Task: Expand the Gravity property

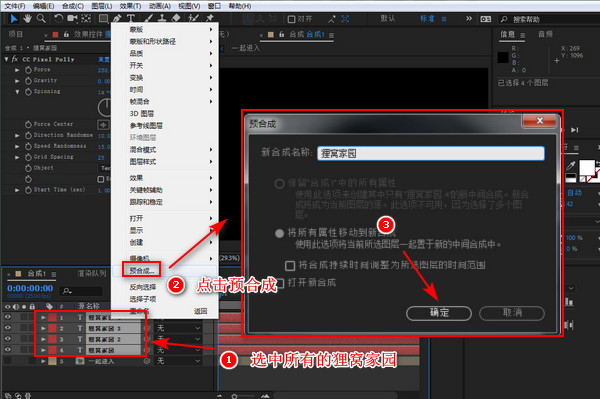Action: [17, 81]
